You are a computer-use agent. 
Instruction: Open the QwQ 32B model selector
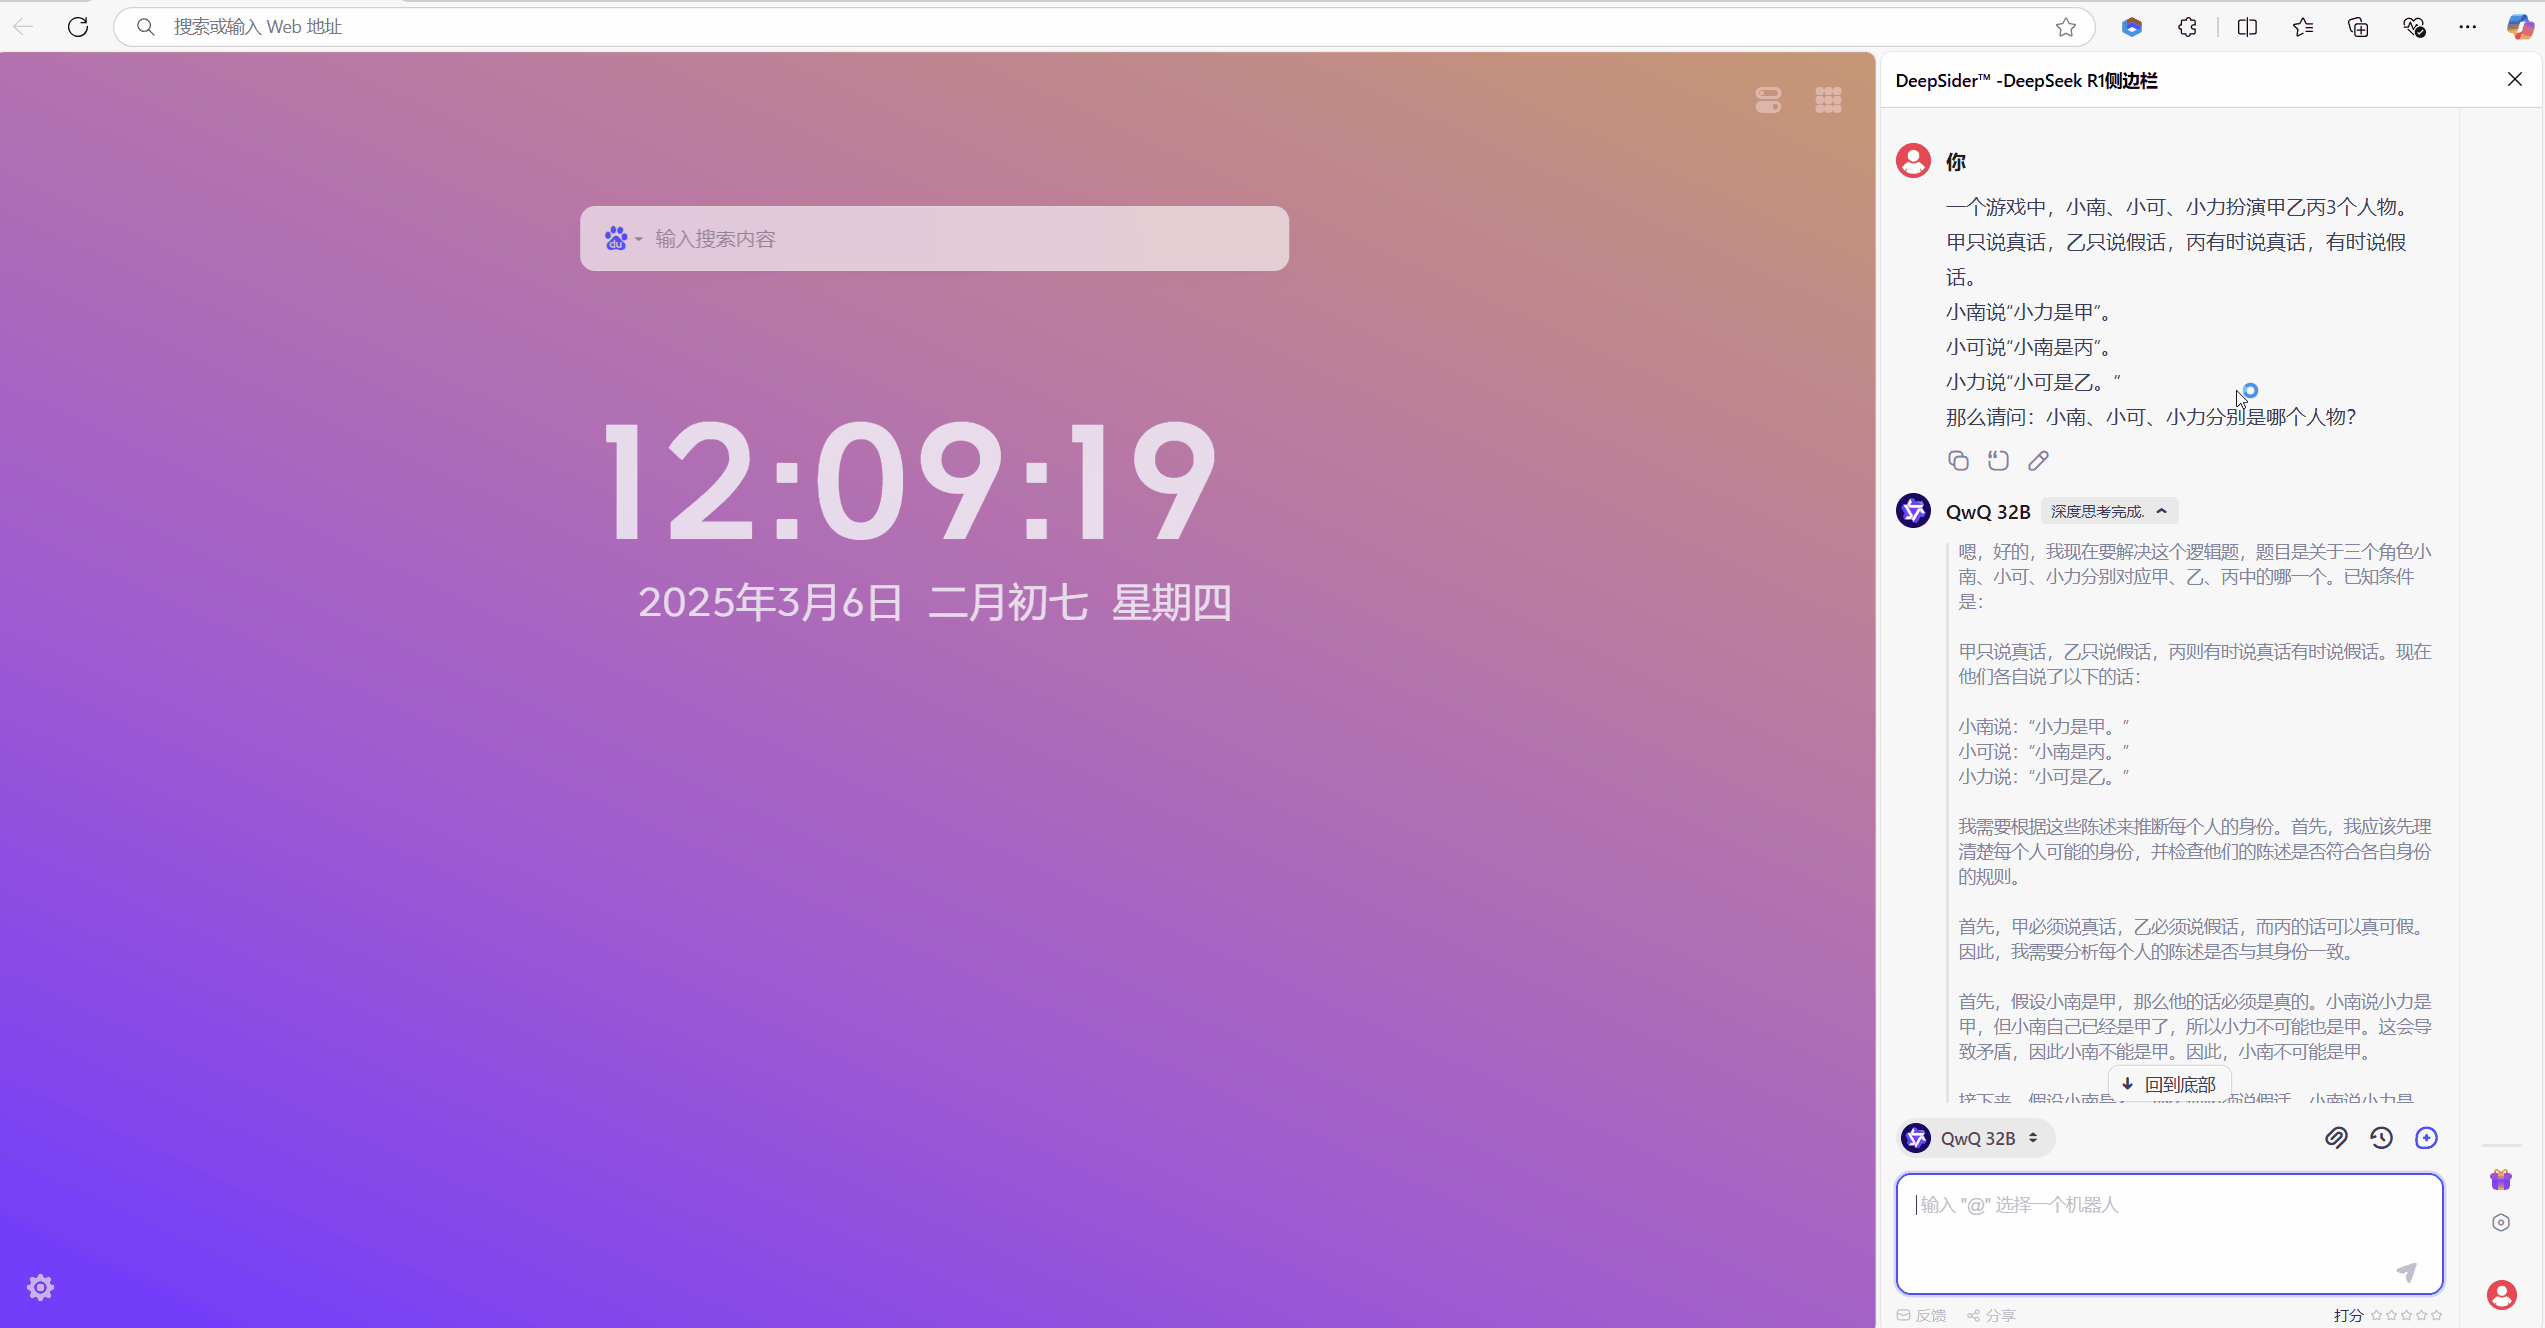point(1975,1137)
